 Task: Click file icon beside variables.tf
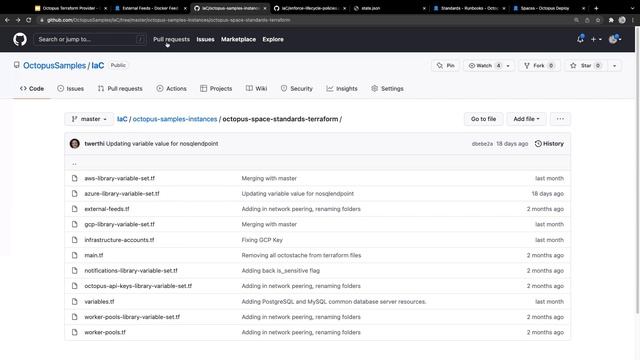(74, 302)
